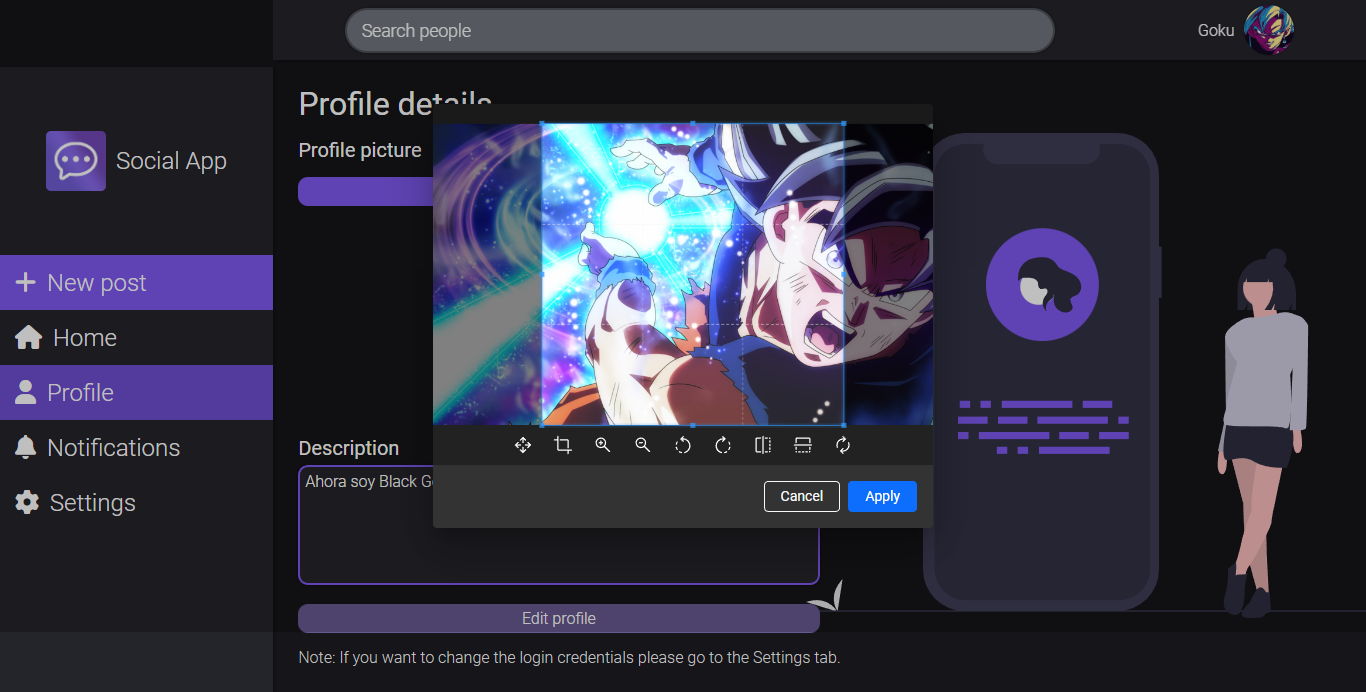This screenshot has width=1366, height=692.
Task: Click the top-right crop box corner handle
Action: (x=843, y=124)
